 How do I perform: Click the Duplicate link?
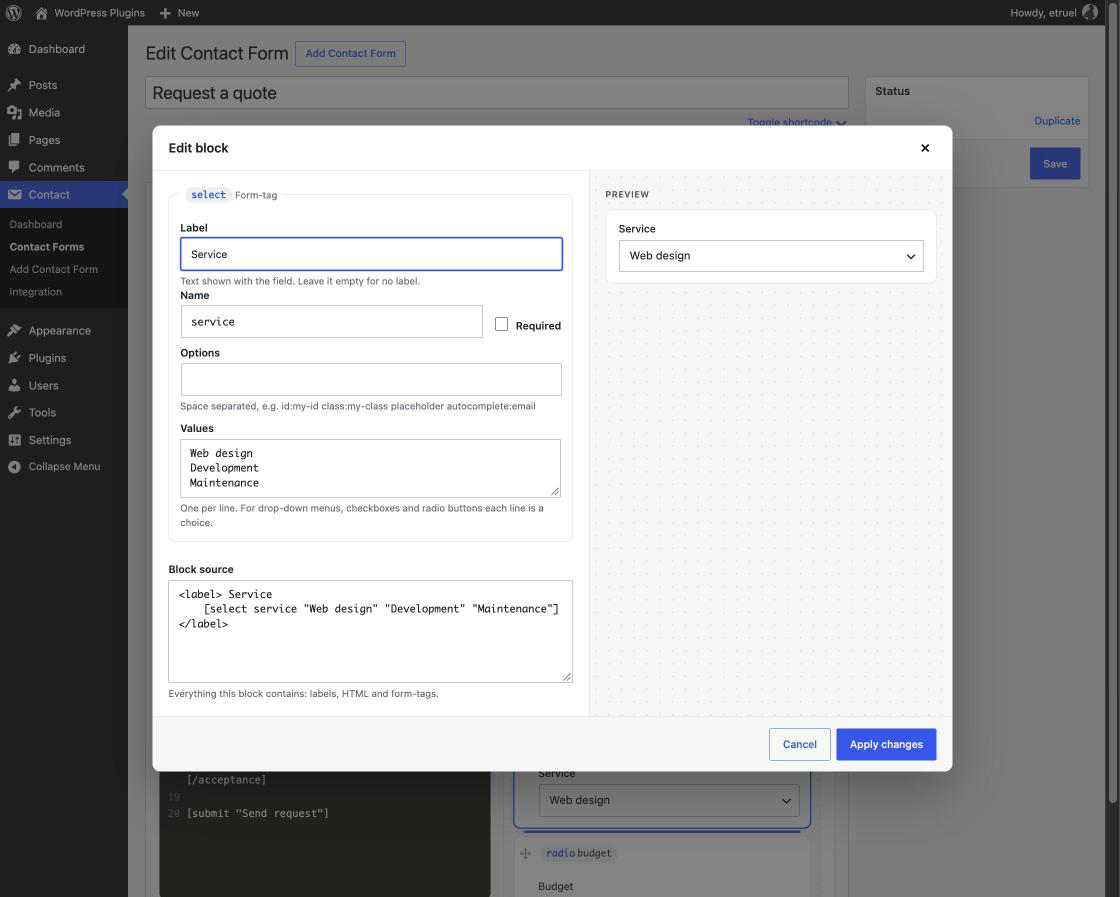click(x=1057, y=121)
